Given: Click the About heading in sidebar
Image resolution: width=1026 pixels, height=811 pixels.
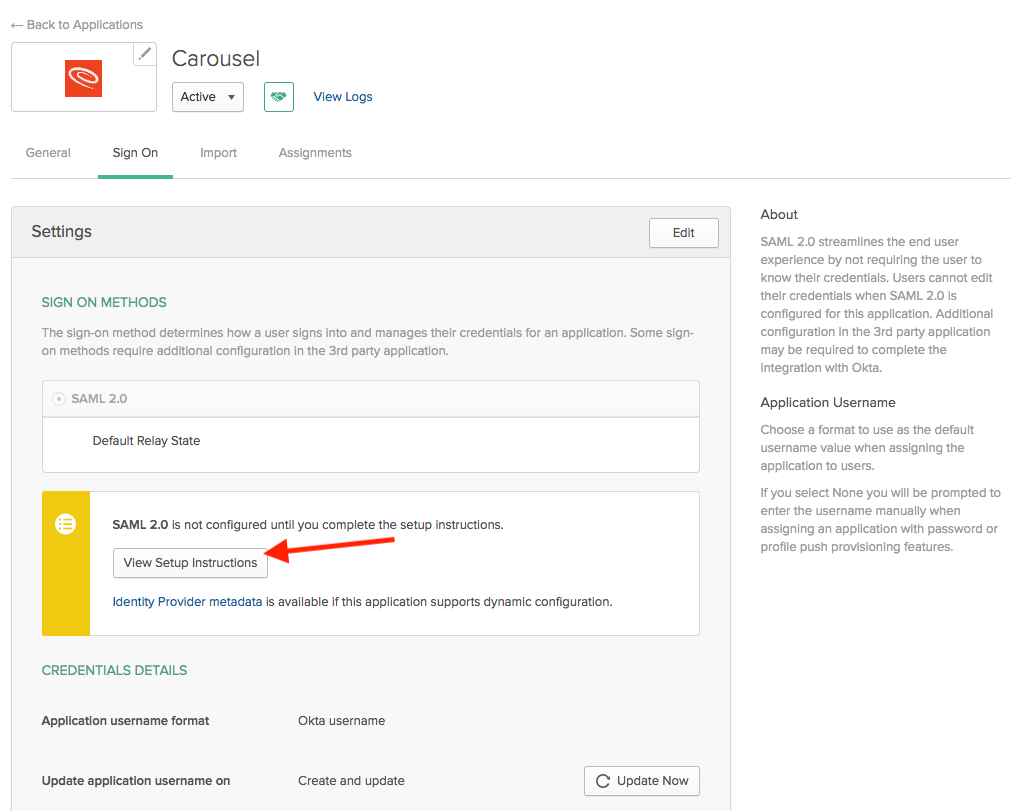Looking at the screenshot, I should click(779, 215).
